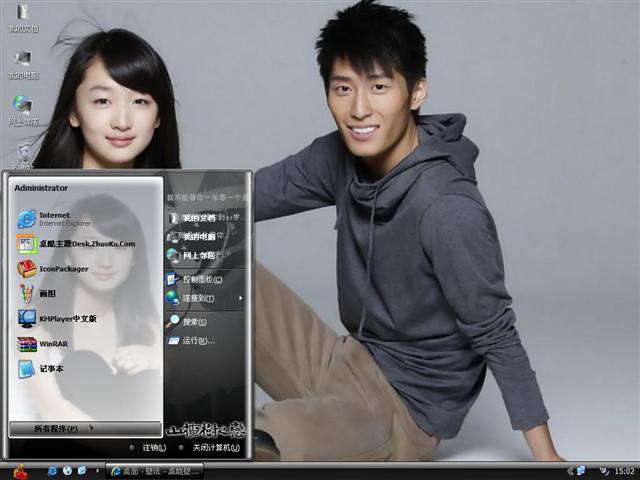Click the 注销(L) log off button

point(150,447)
